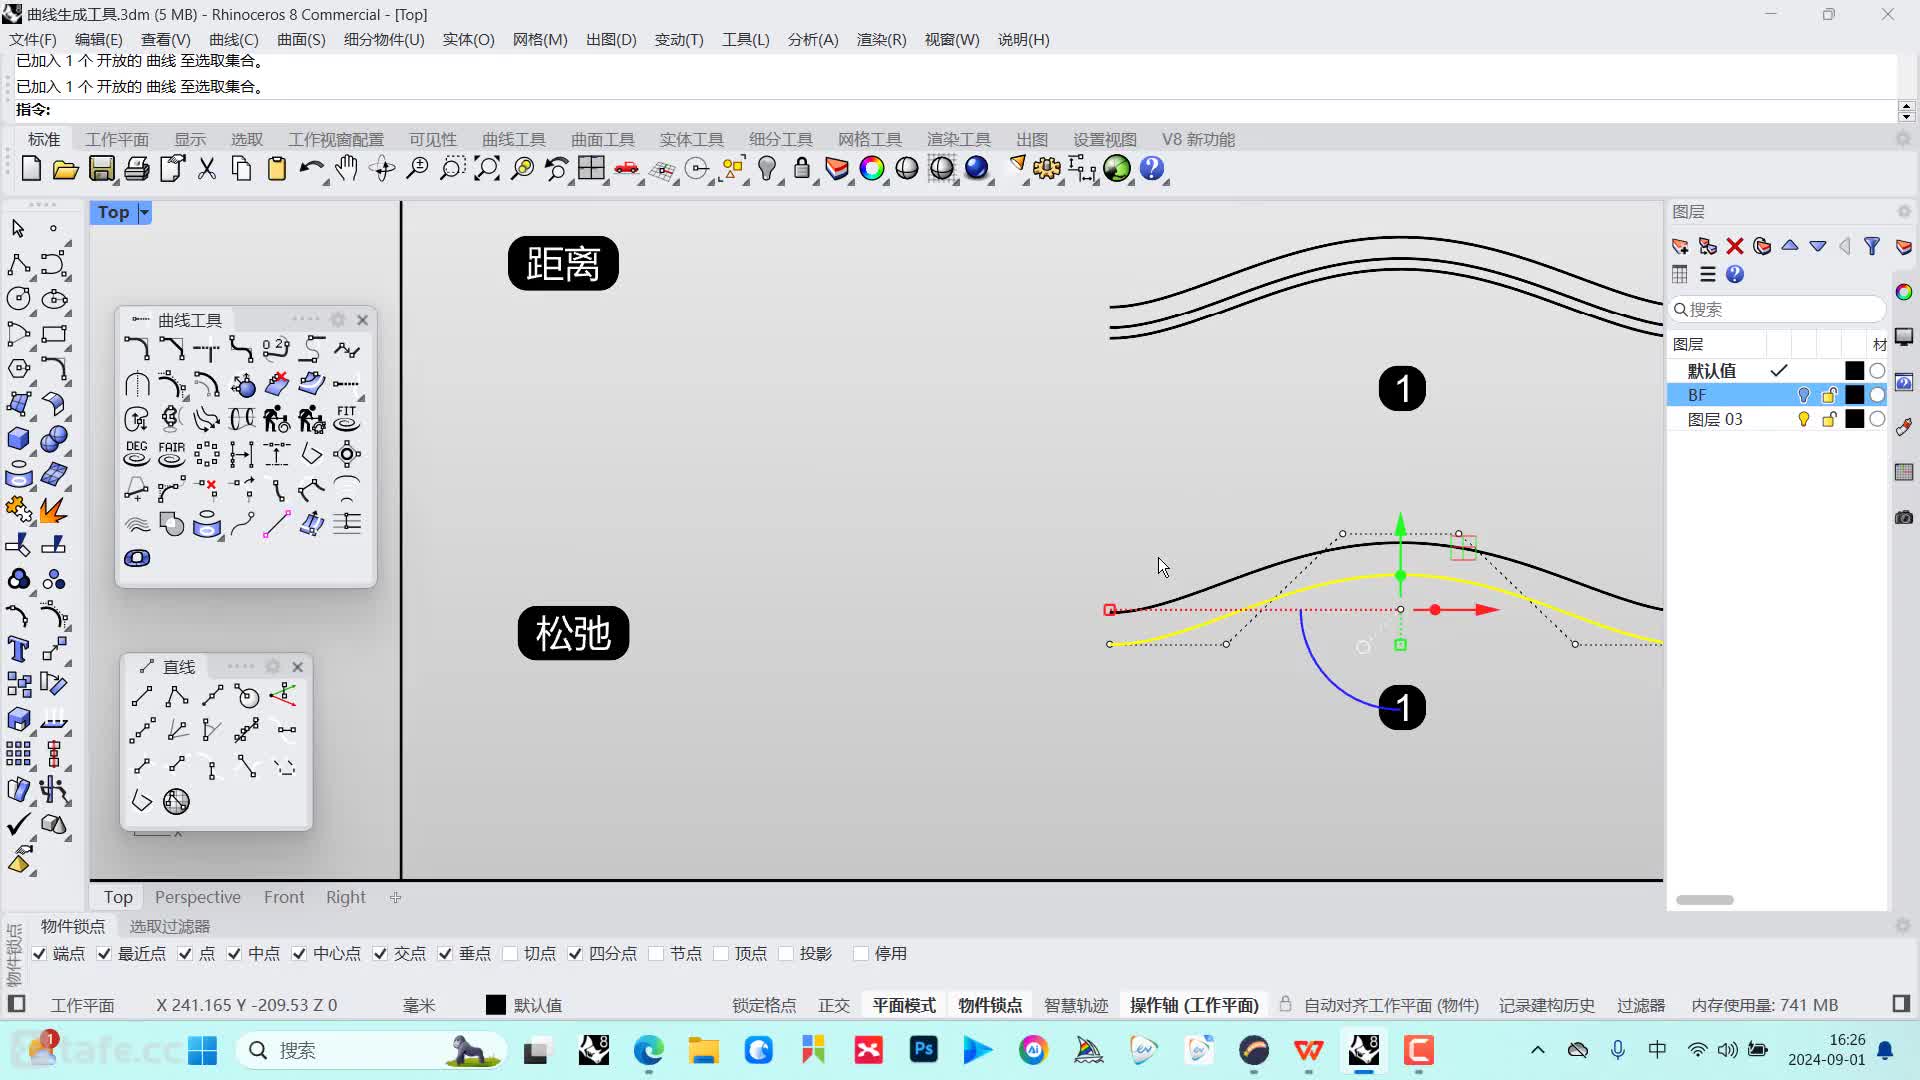The image size is (1920, 1080).
Task: Click the polyline icon in 直线 panel
Action: (x=177, y=696)
